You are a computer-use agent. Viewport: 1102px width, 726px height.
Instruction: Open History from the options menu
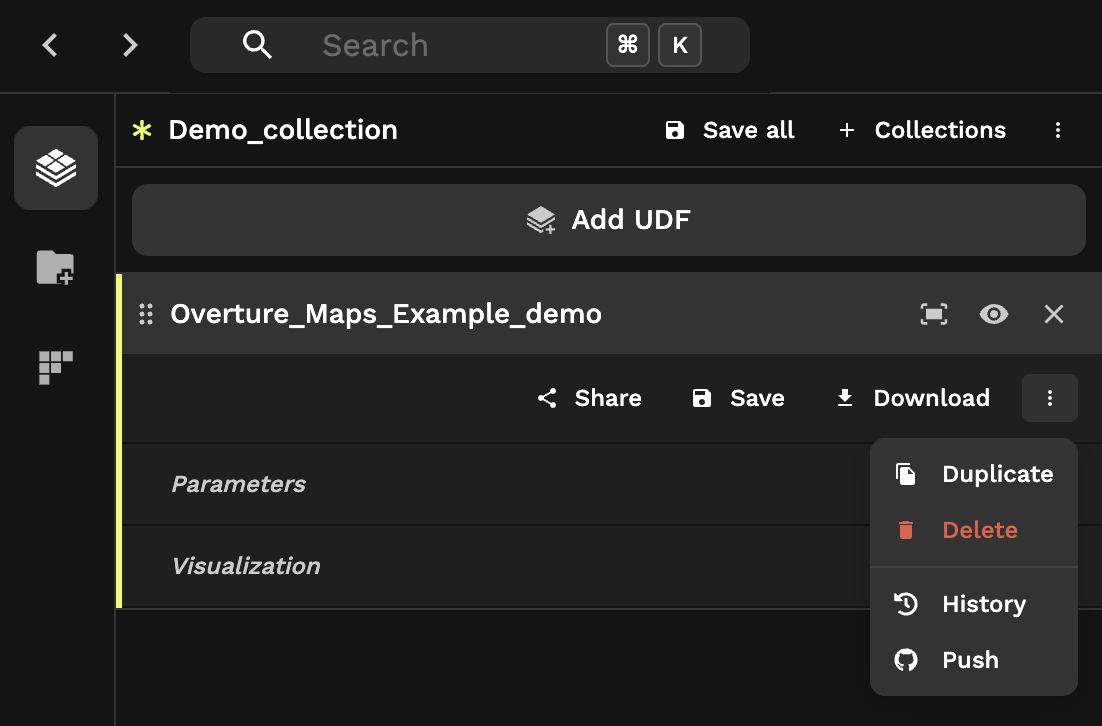(973, 604)
